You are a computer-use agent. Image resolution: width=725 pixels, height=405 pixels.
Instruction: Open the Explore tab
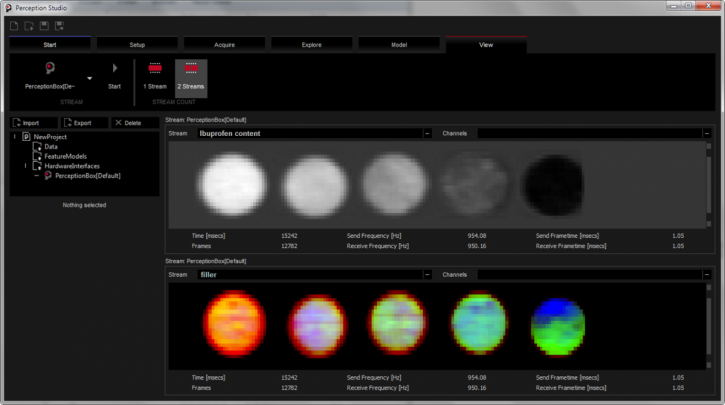312,45
